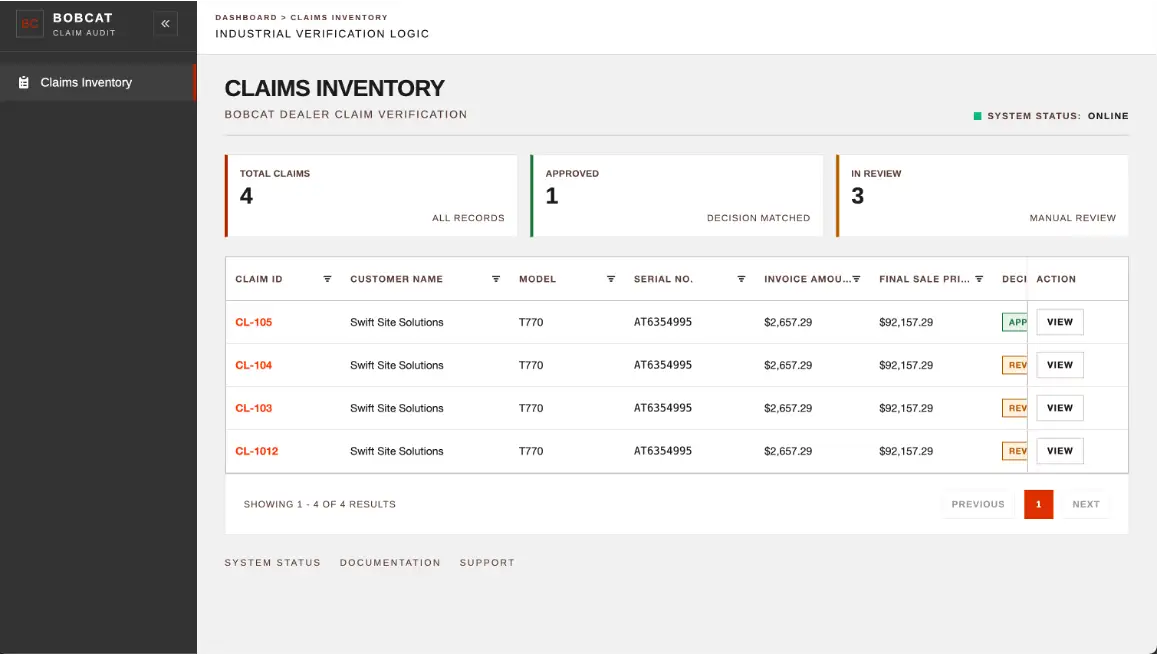View details of claim CL-105
This screenshot has height=654, width=1158.
coord(1060,322)
